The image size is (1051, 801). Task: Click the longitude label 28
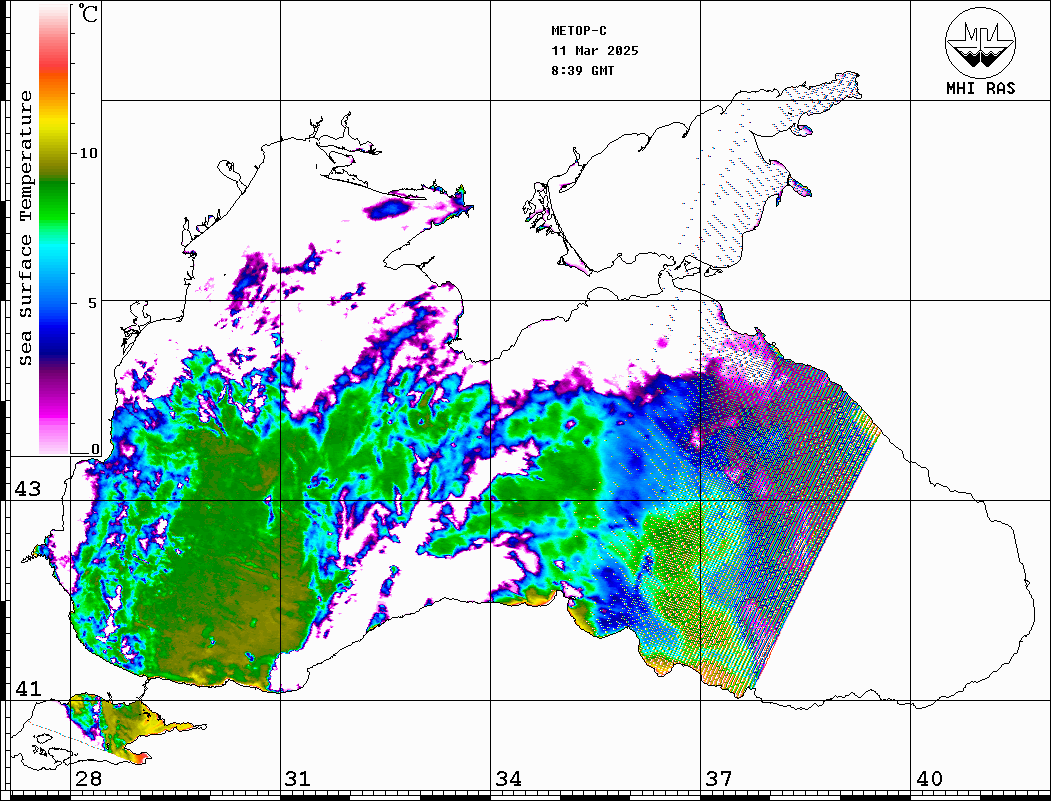point(88,779)
